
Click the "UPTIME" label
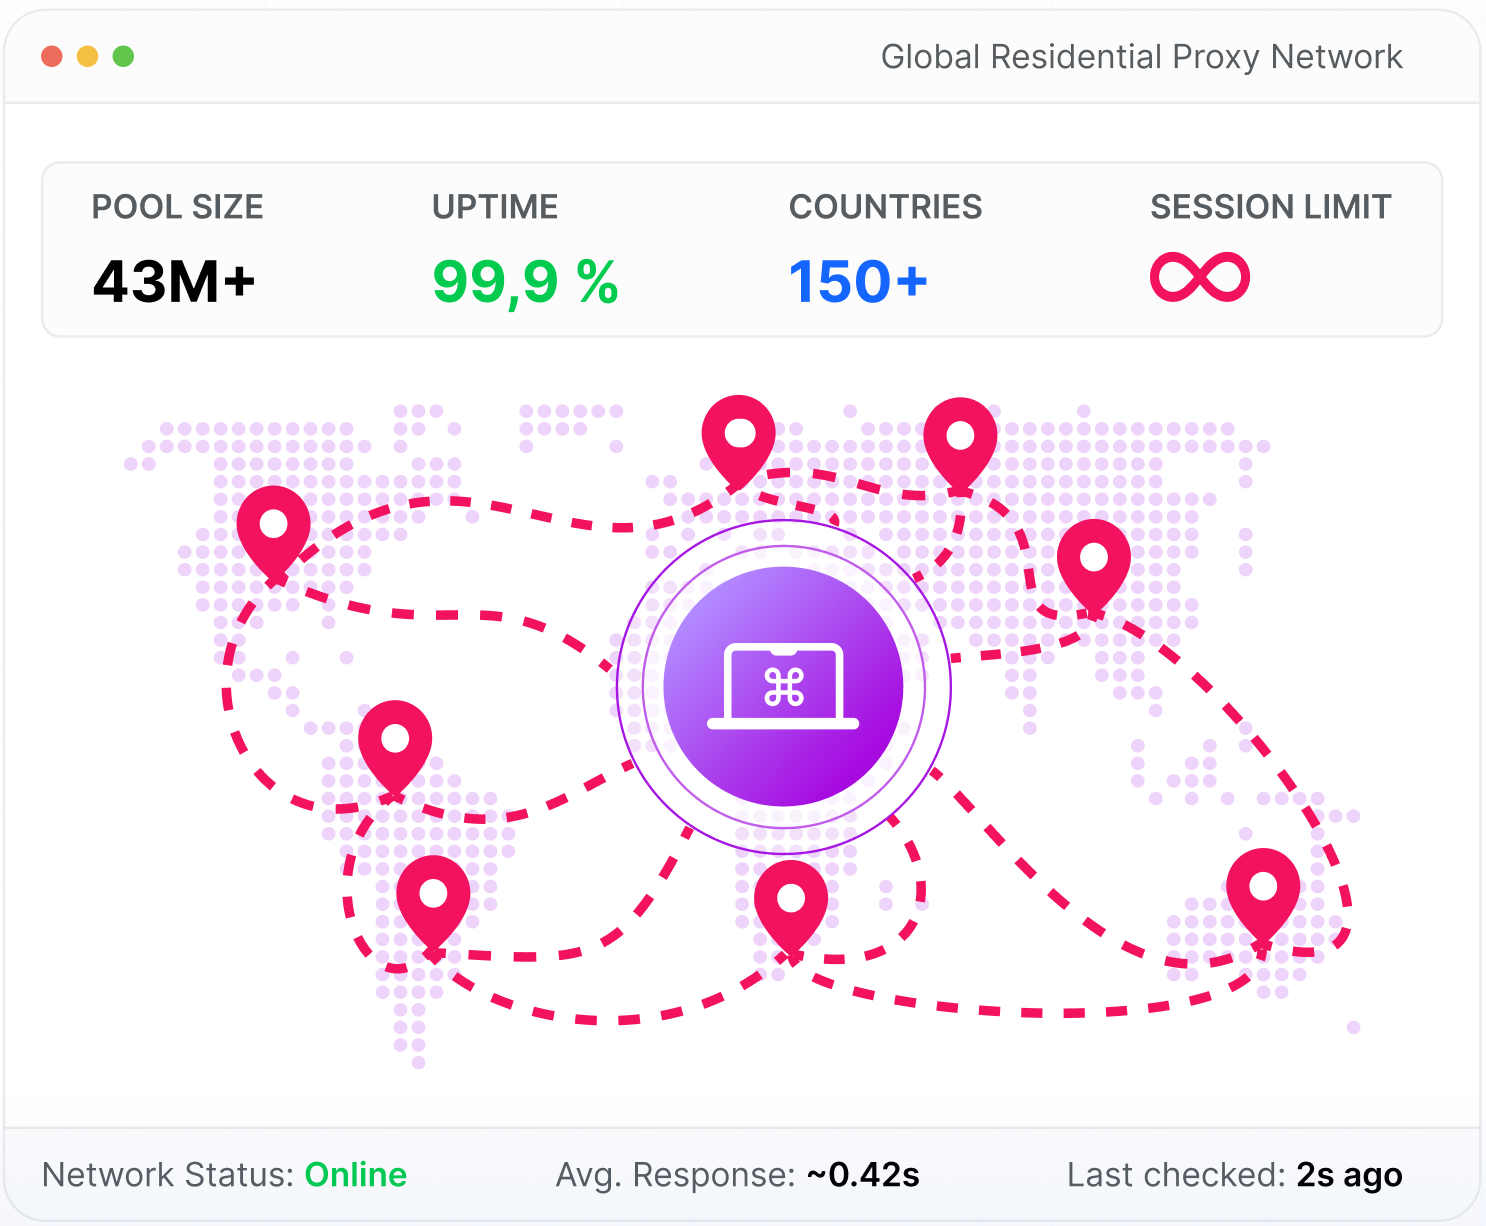point(495,207)
